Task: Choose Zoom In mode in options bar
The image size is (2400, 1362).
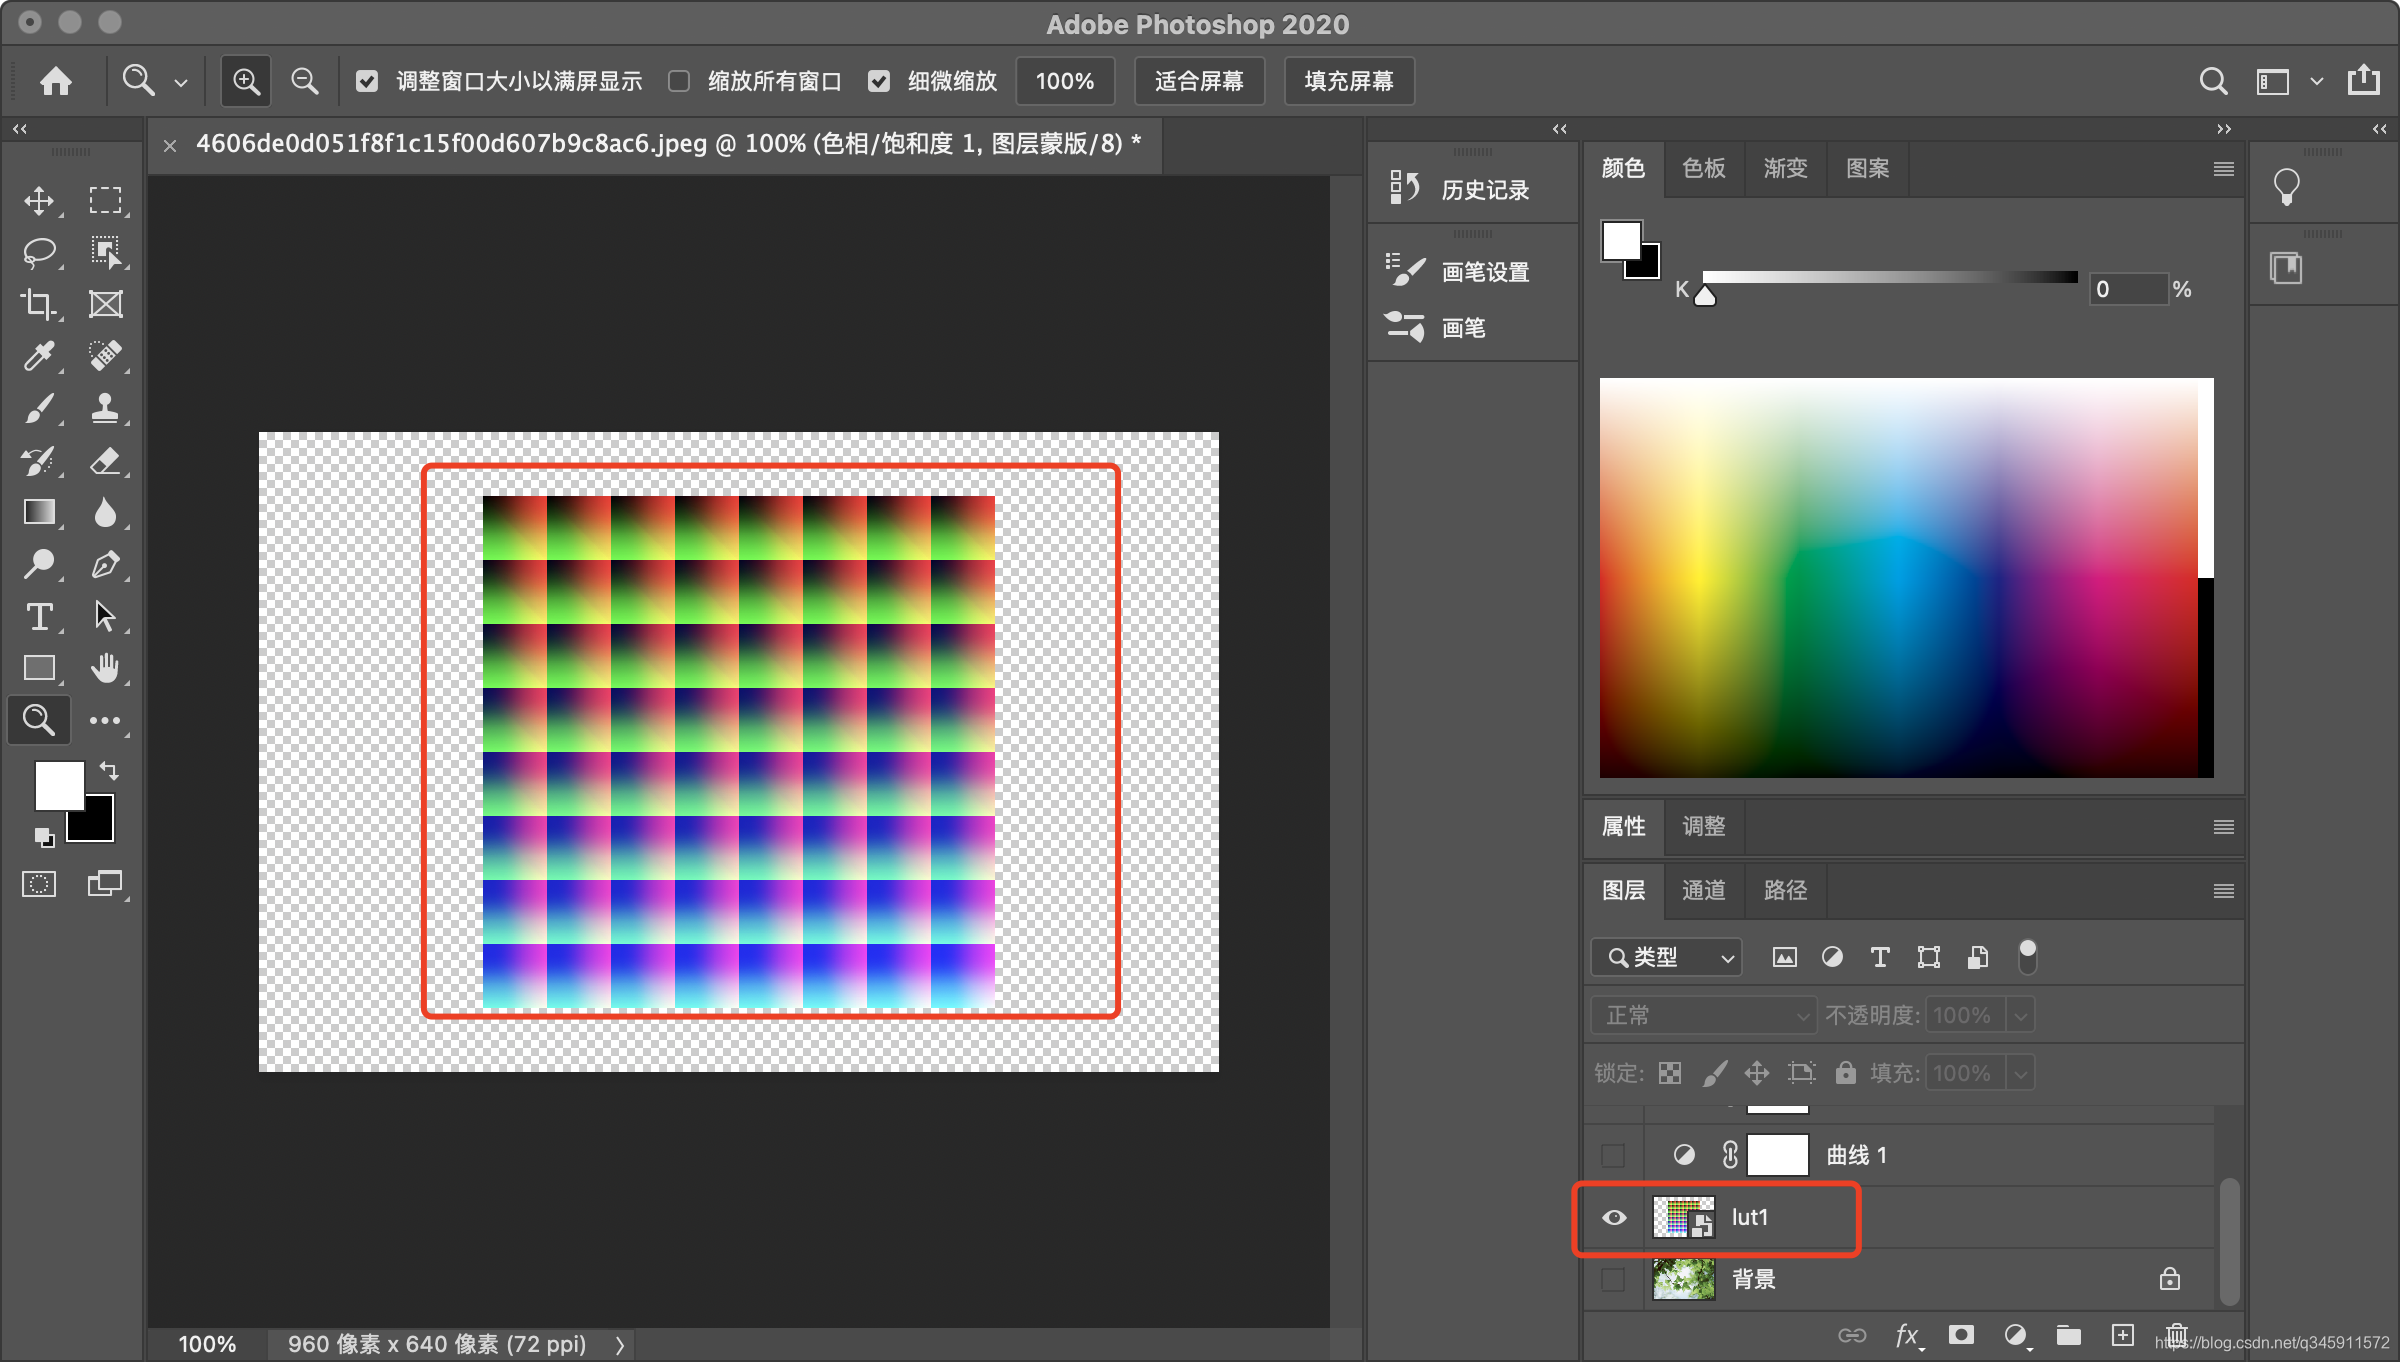Action: pyautogui.click(x=246, y=81)
